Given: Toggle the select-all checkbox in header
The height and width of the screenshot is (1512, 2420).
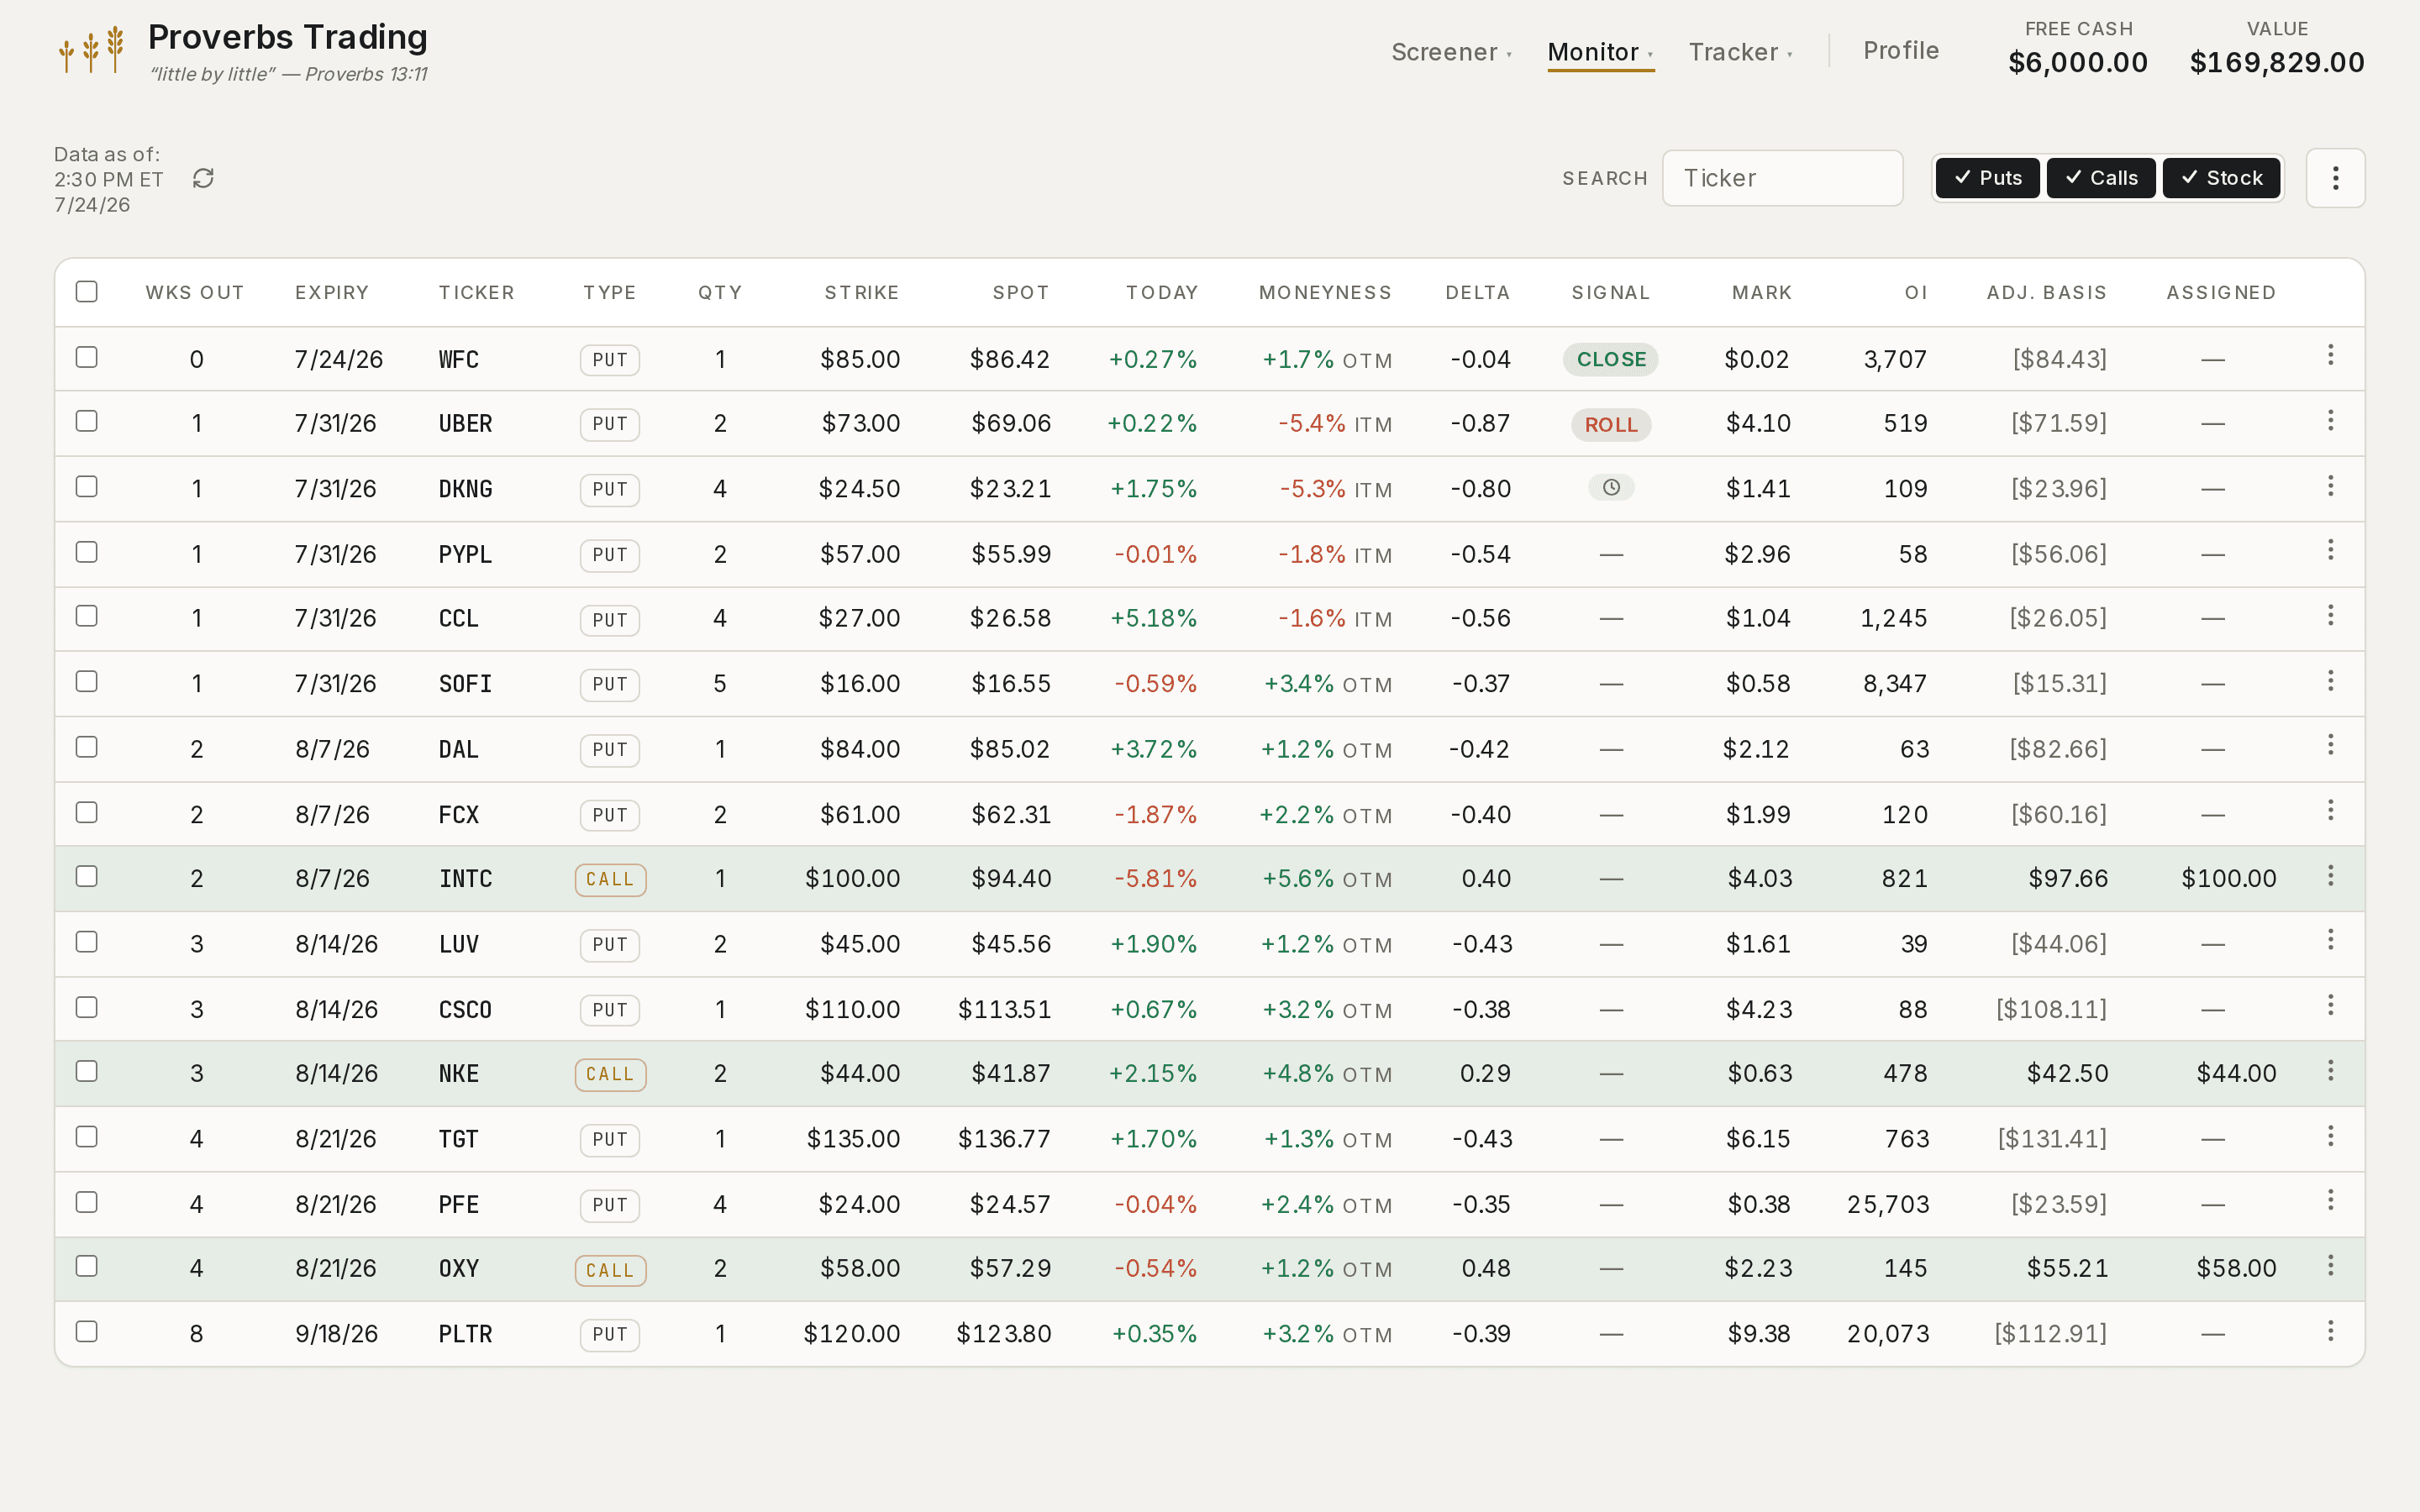Looking at the screenshot, I should [87, 291].
